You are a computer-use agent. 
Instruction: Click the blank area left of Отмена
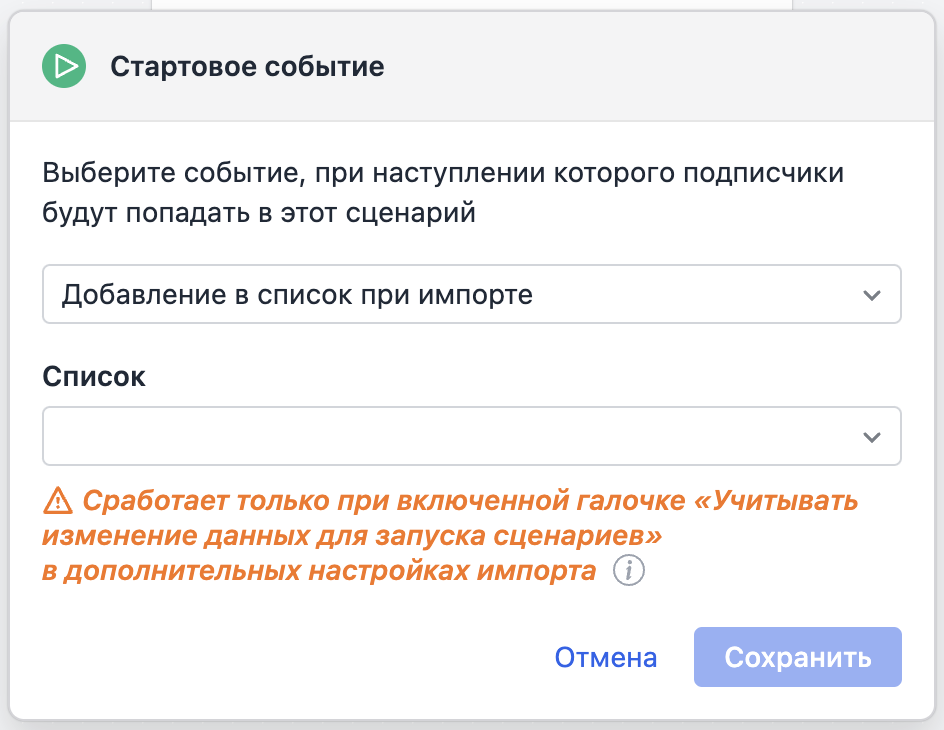(x=300, y=658)
